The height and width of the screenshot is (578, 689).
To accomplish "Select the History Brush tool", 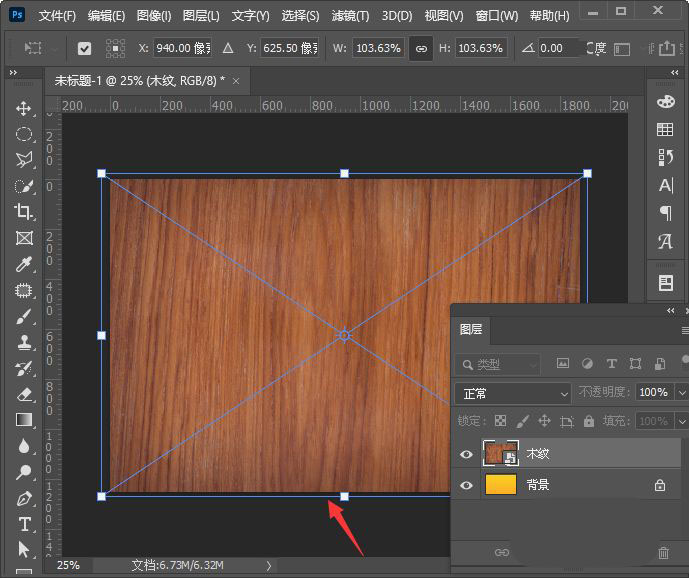I will (x=24, y=368).
